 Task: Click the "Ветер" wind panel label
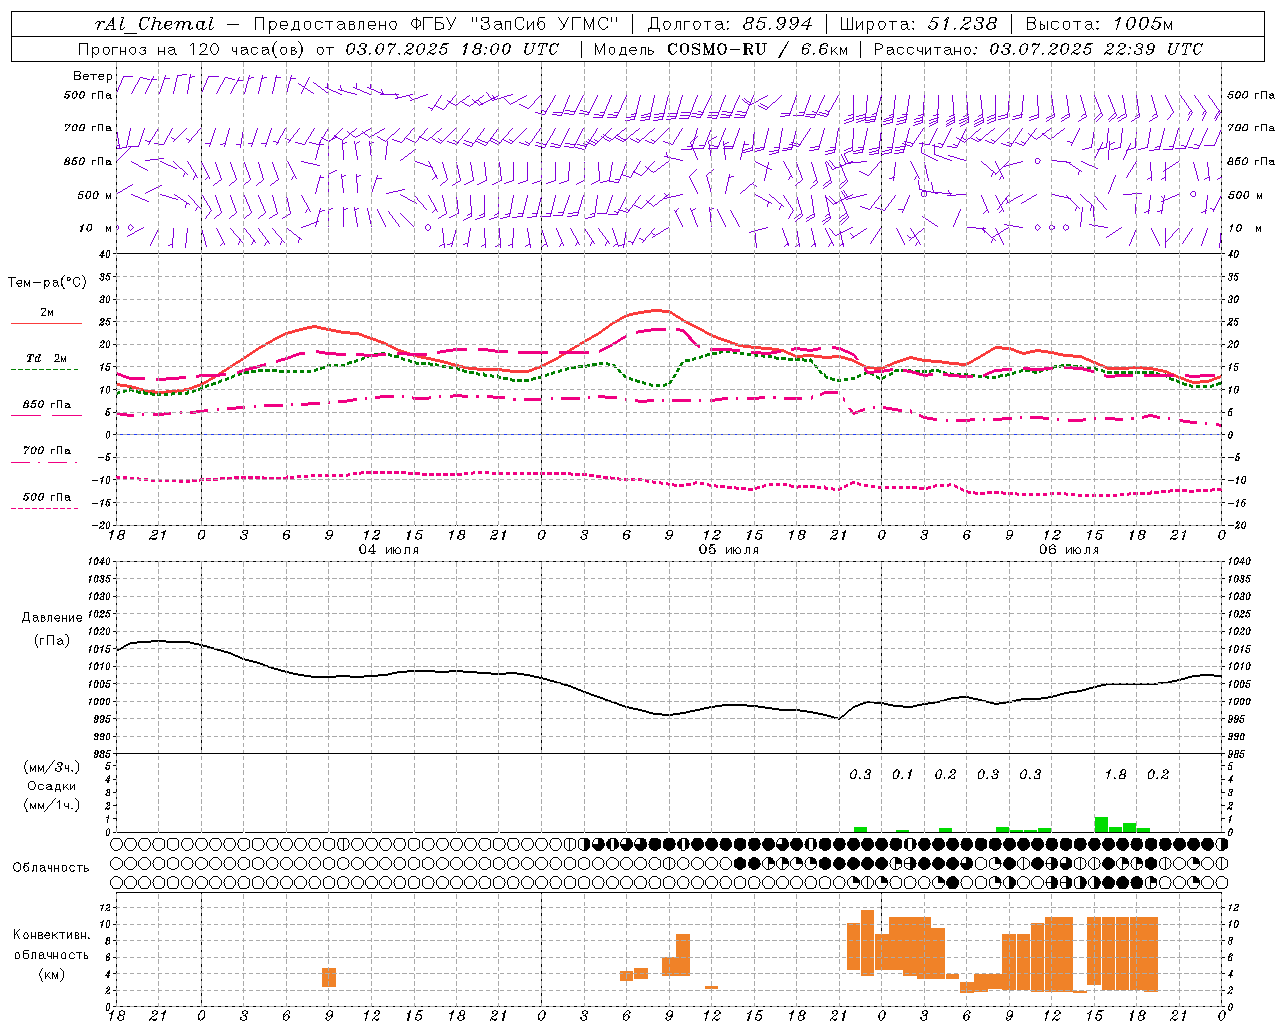click(93, 76)
